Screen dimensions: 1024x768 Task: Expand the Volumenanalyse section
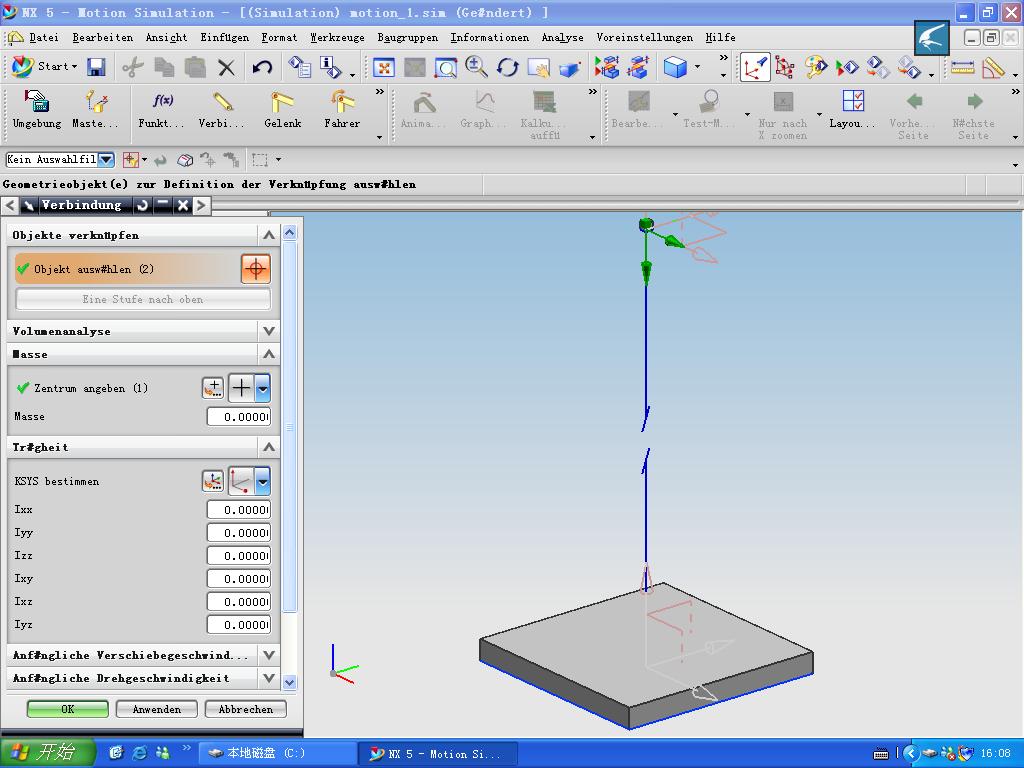click(268, 330)
